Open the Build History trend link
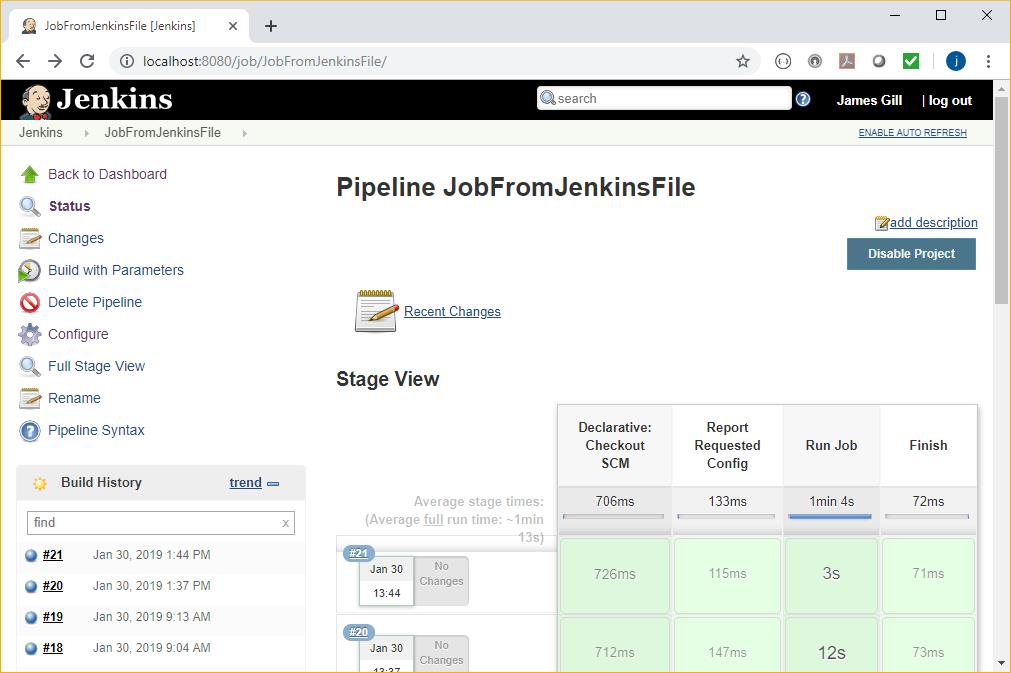This screenshot has width=1011, height=673. pyautogui.click(x=246, y=483)
